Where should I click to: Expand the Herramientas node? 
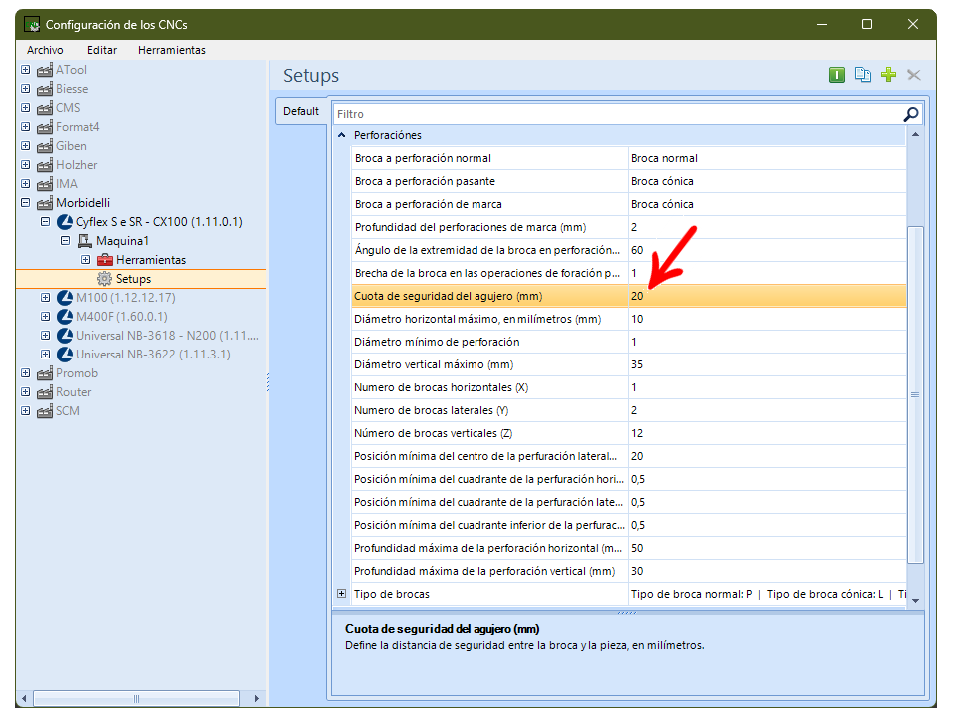(x=86, y=260)
